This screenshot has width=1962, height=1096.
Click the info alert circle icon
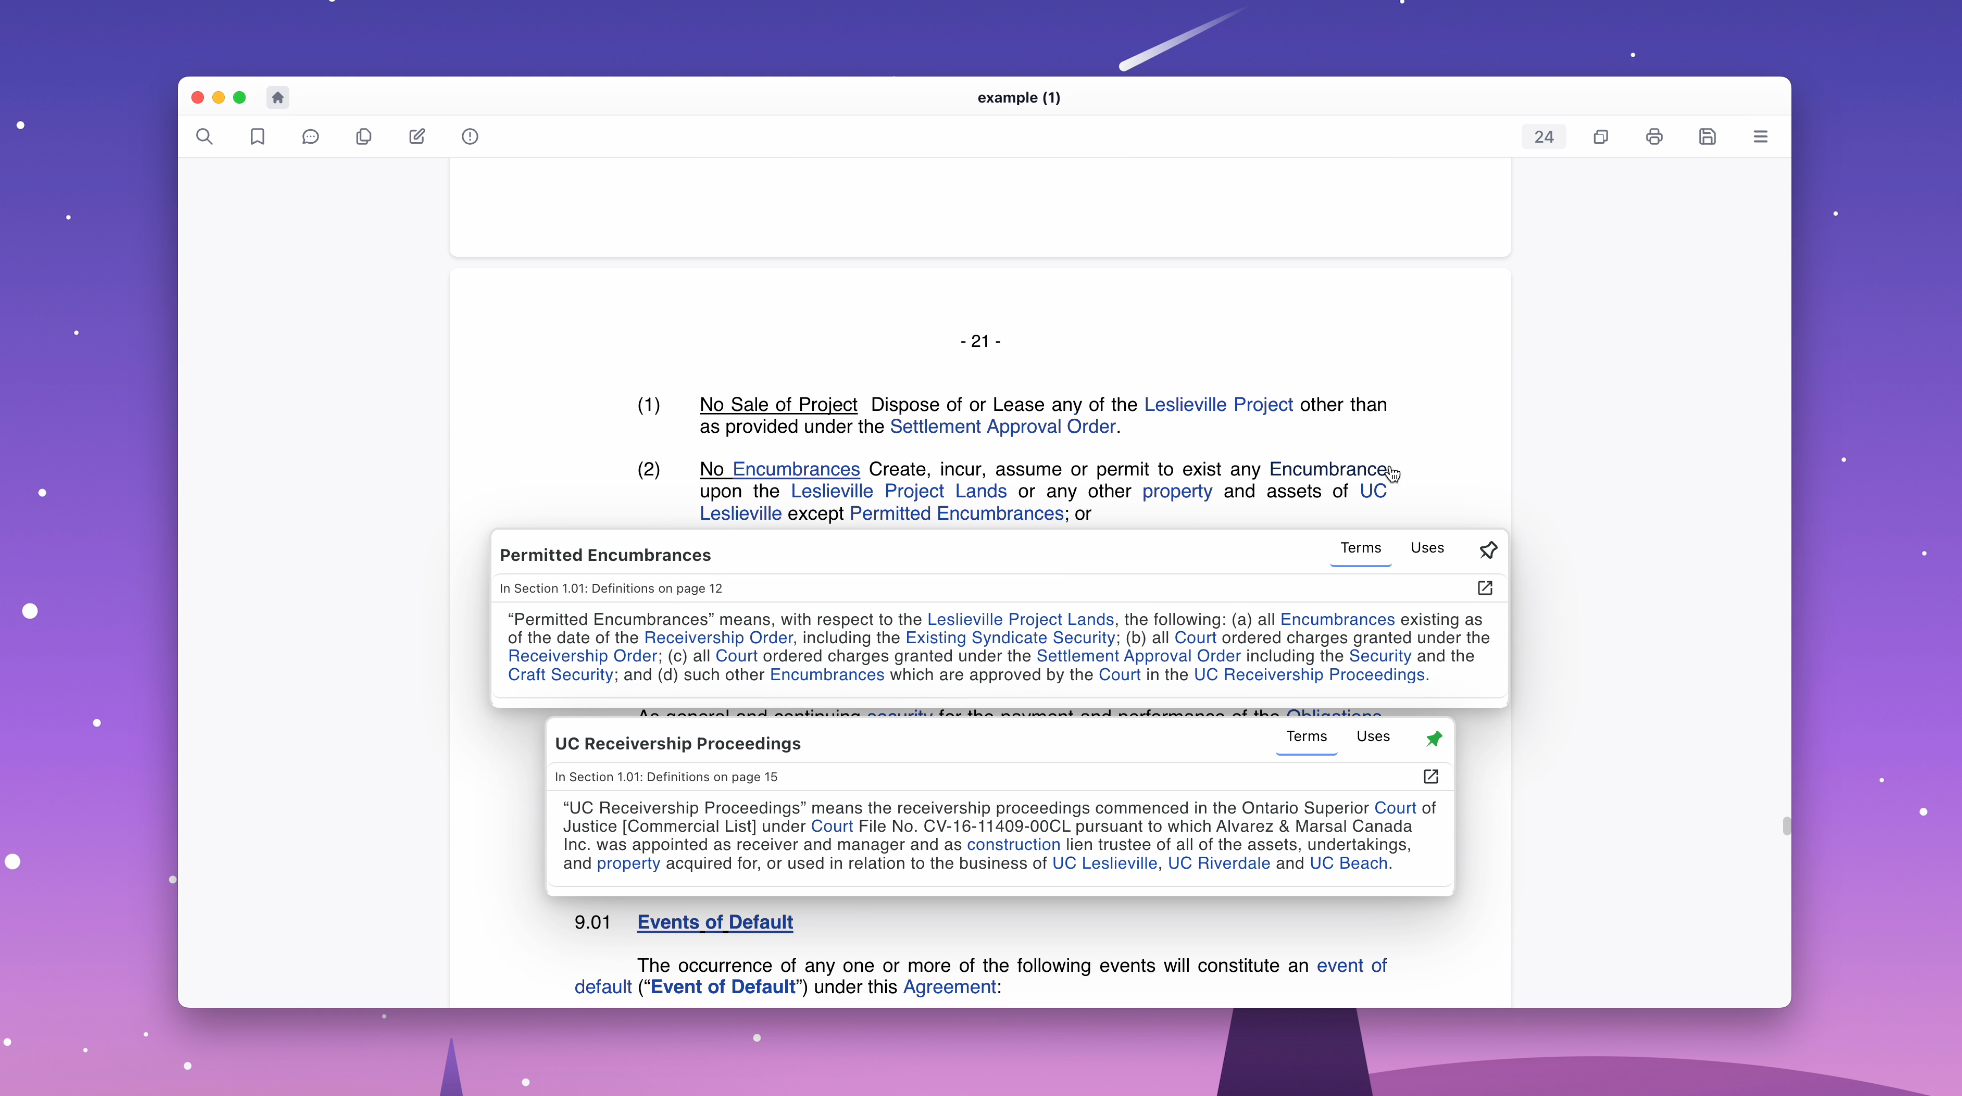tap(470, 137)
